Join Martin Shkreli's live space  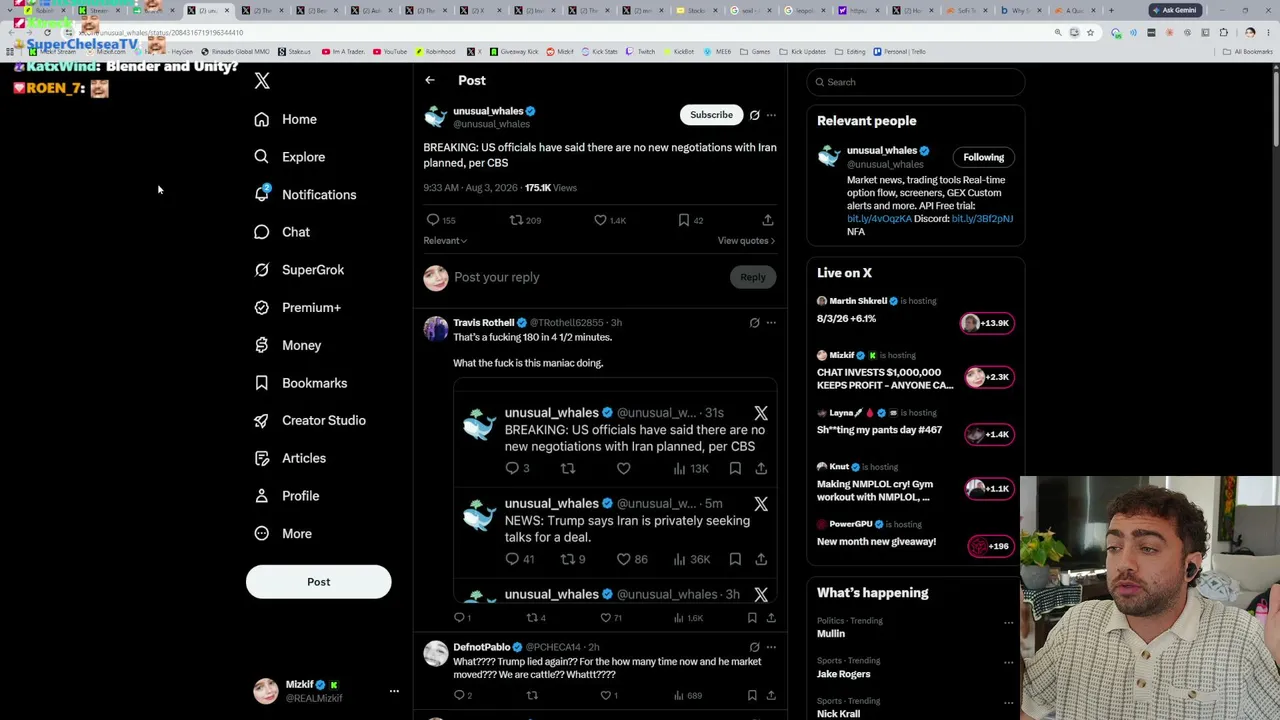point(987,323)
